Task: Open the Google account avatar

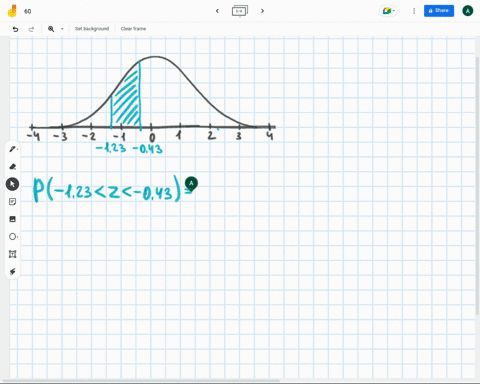Action: click(x=468, y=11)
